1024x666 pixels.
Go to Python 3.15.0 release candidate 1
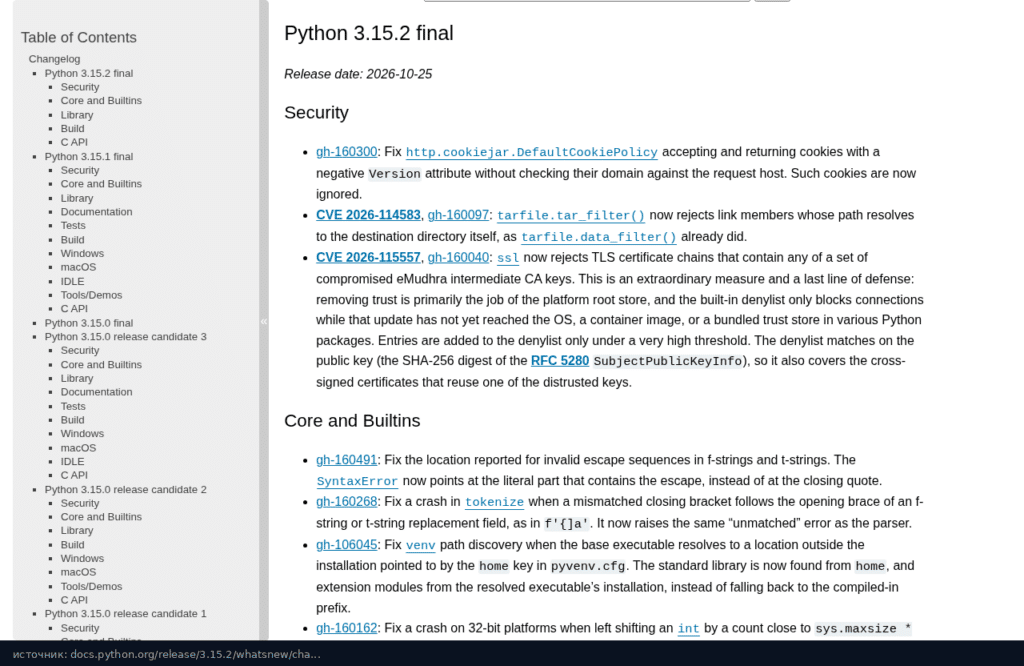pyautogui.click(x=125, y=614)
